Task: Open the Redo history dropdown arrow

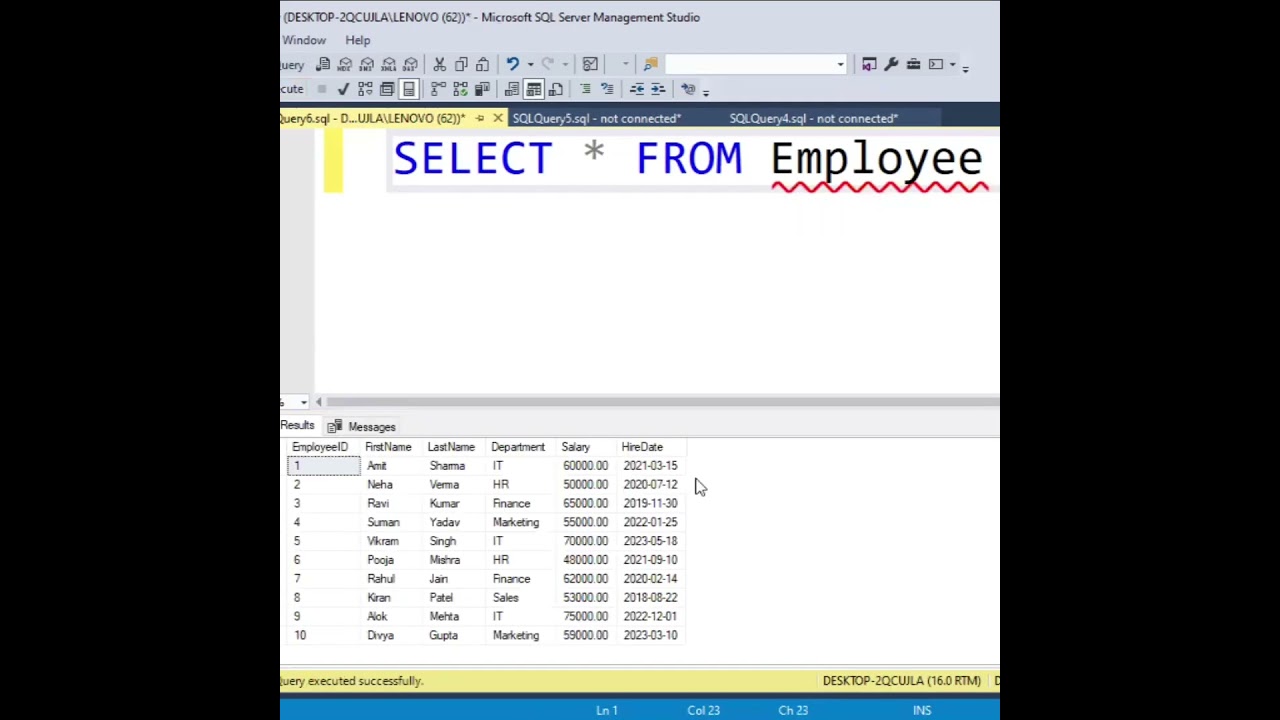Action: point(565,64)
